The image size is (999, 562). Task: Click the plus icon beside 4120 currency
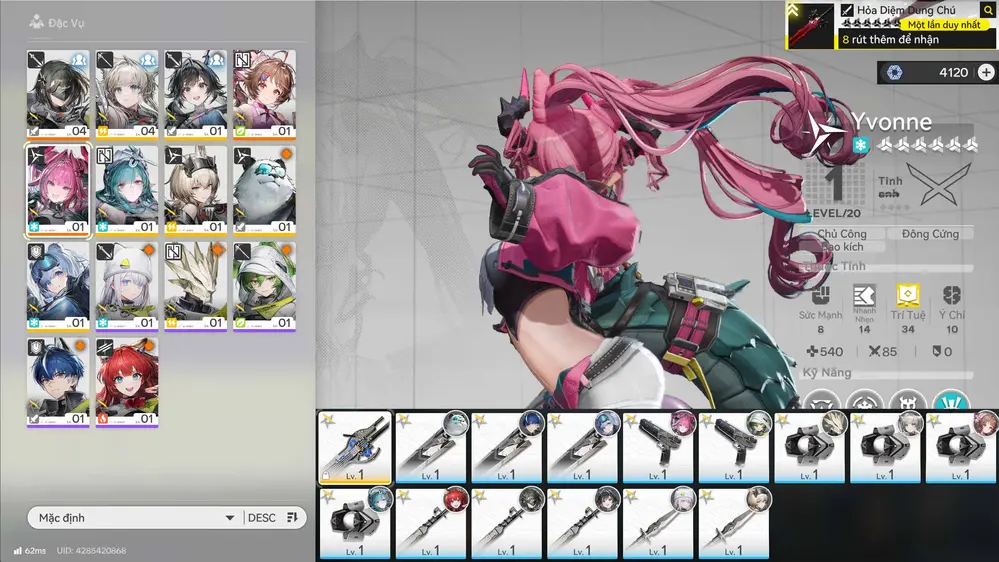(x=986, y=72)
